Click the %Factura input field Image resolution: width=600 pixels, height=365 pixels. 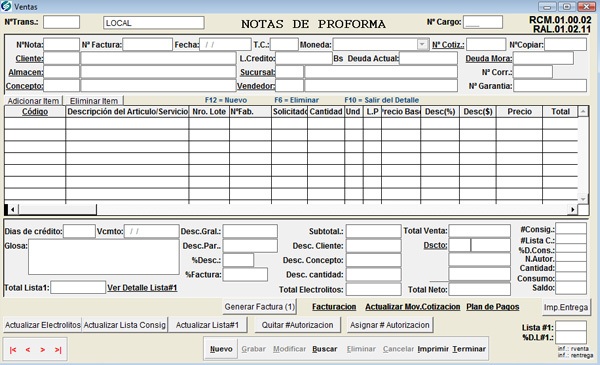tap(245, 274)
